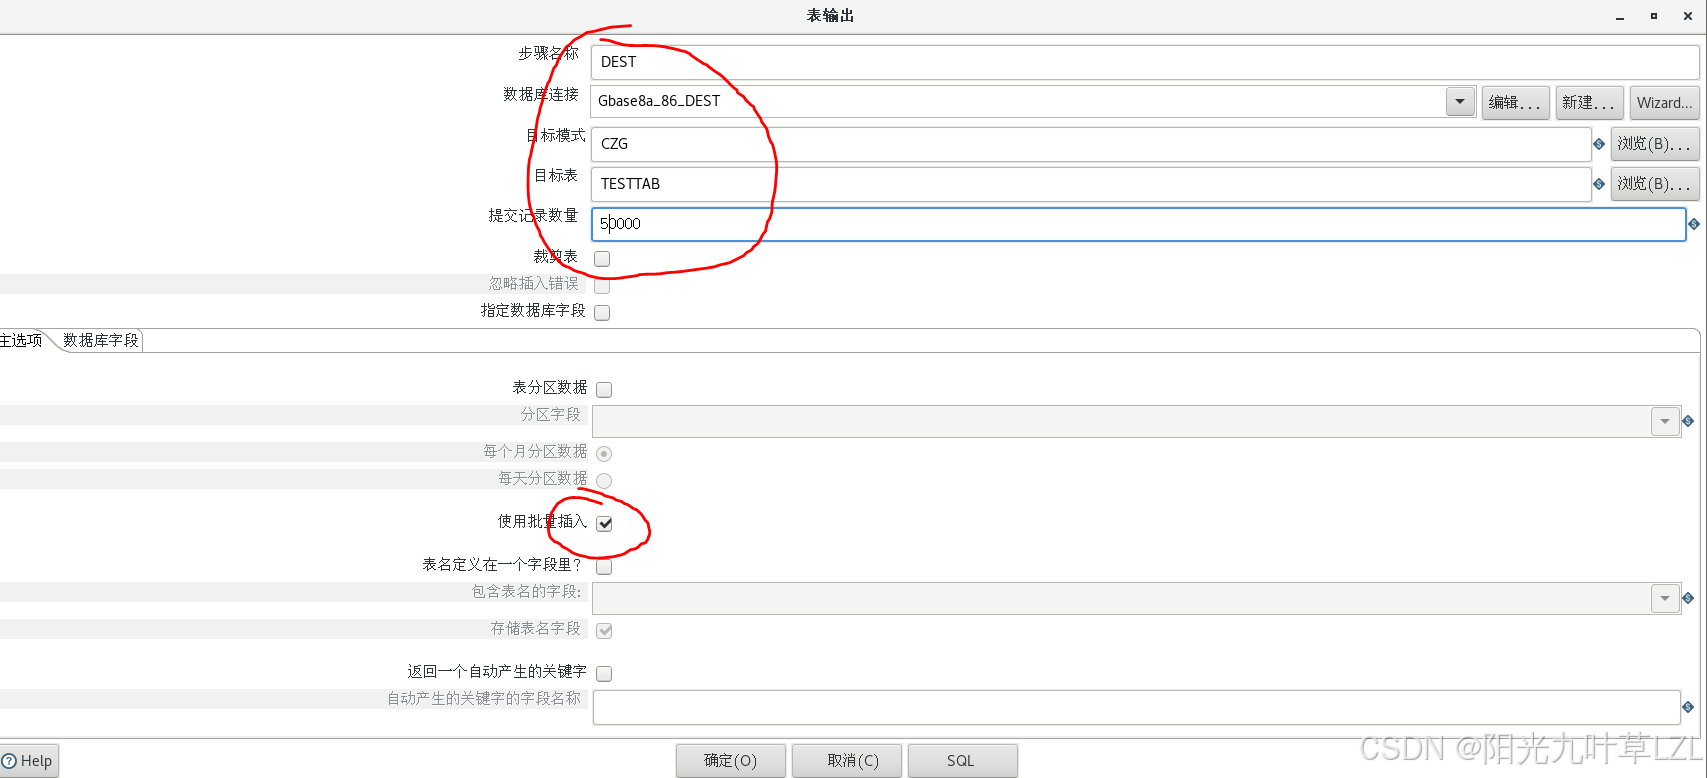Click variable icon beside 目标表 field
Viewport: 1707px width, 778px height.
pos(1599,184)
